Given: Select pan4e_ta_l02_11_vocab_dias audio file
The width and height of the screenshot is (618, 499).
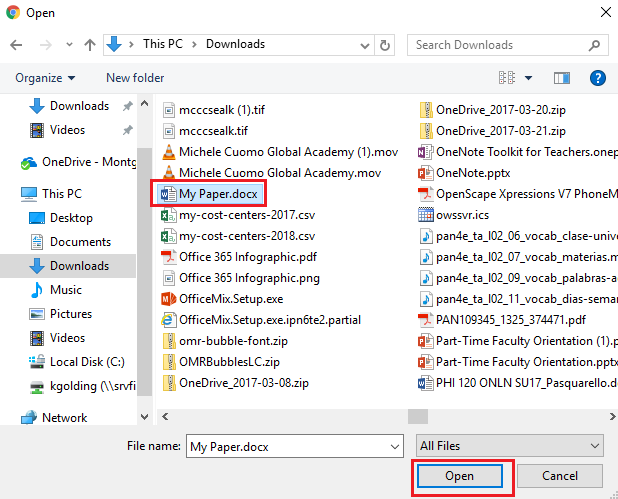Looking at the screenshot, I should pos(518,299).
